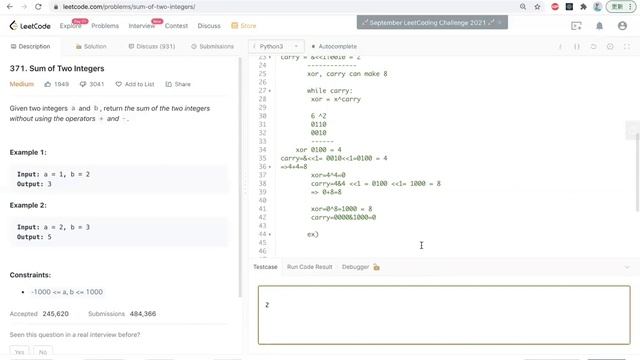Open the Explore menu

point(71,26)
